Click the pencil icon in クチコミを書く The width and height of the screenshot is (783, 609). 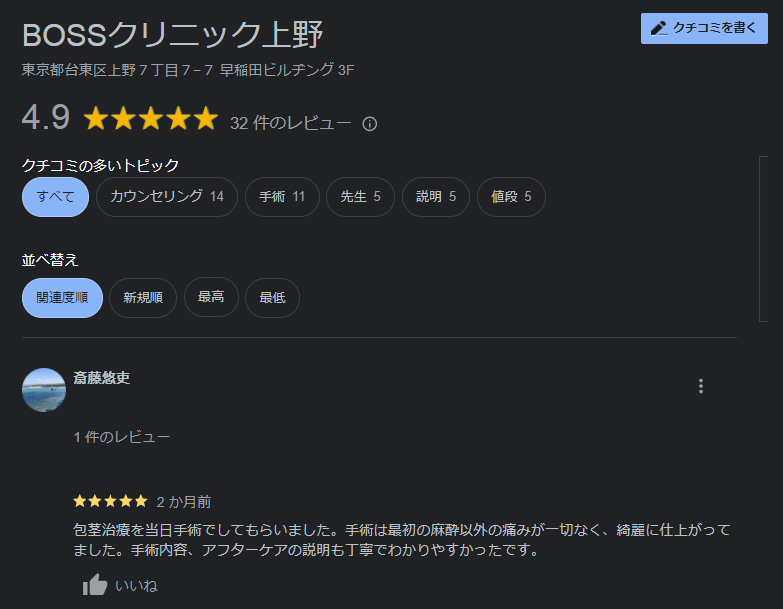(x=658, y=29)
